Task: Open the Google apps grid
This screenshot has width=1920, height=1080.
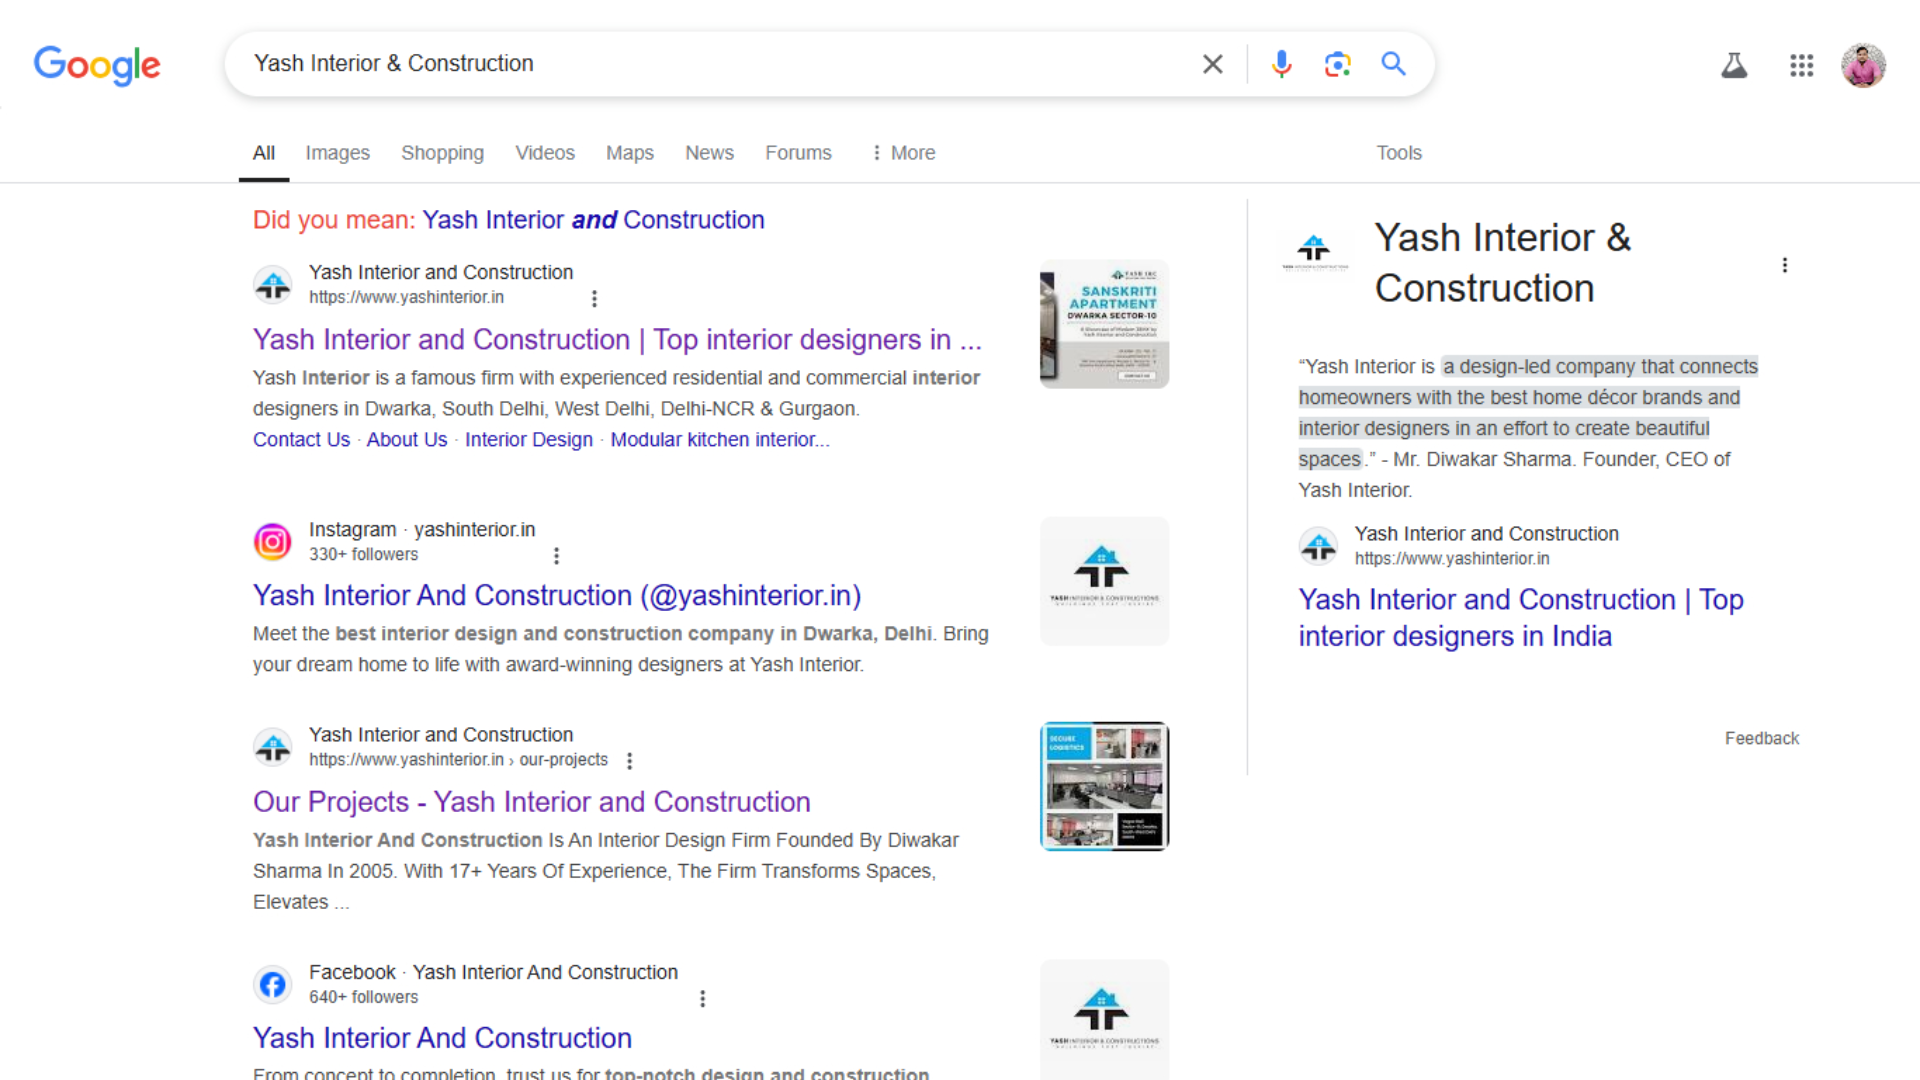Action: pyautogui.click(x=1801, y=66)
